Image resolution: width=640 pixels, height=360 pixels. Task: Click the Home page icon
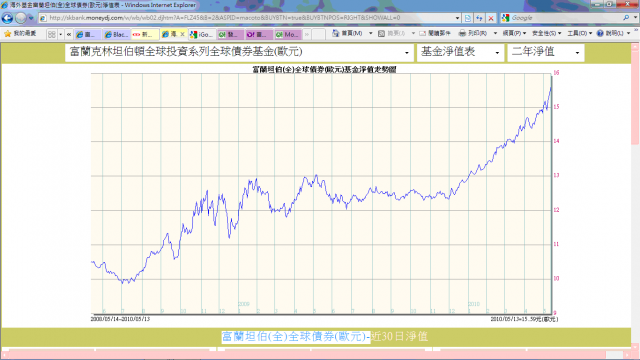click(x=336, y=33)
